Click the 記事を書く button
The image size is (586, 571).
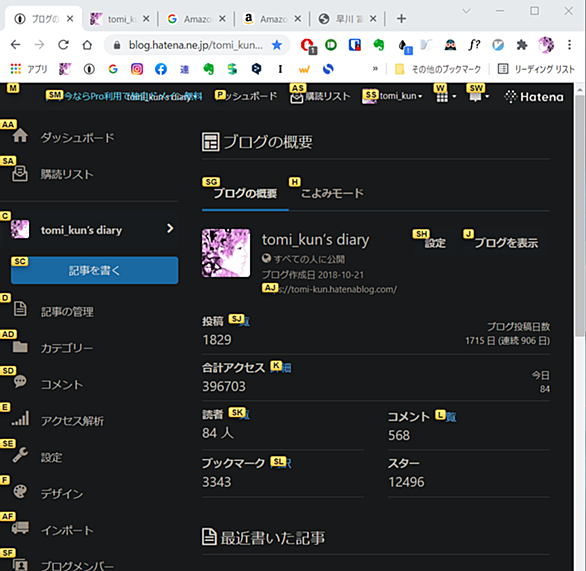click(95, 270)
